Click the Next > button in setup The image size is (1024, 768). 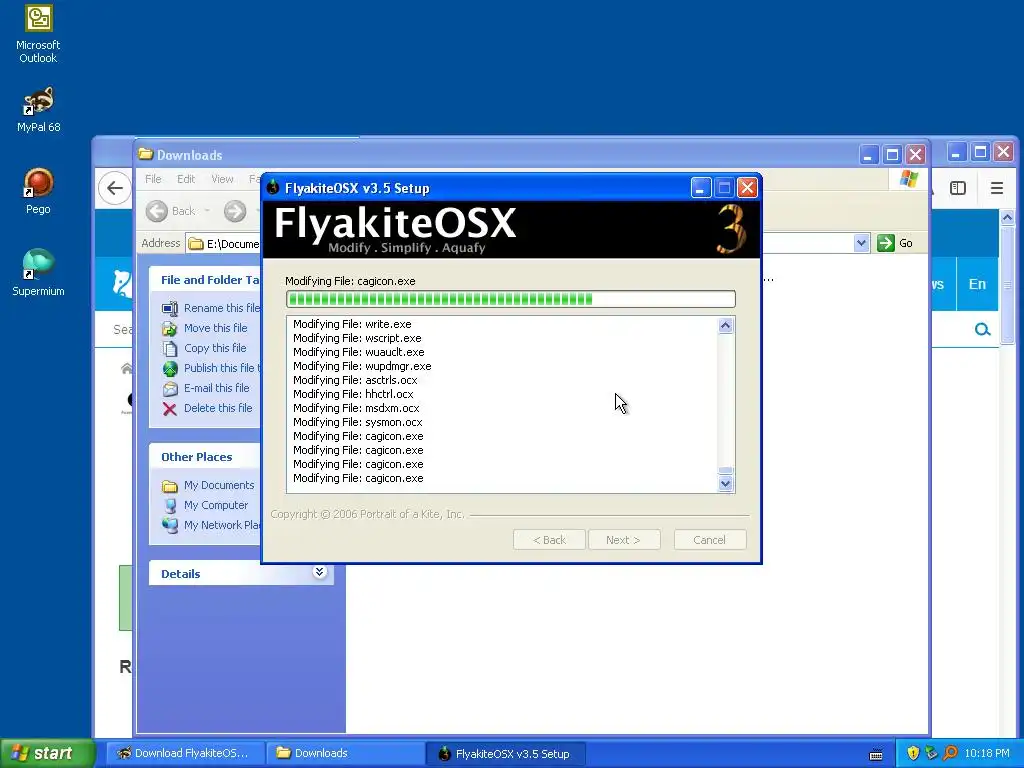pyautogui.click(x=624, y=540)
